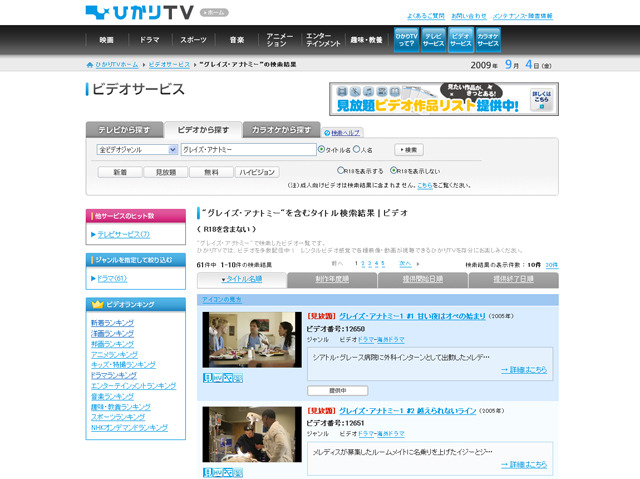Click the 新着 filter button
This screenshot has height=479, width=640.
point(120,172)
